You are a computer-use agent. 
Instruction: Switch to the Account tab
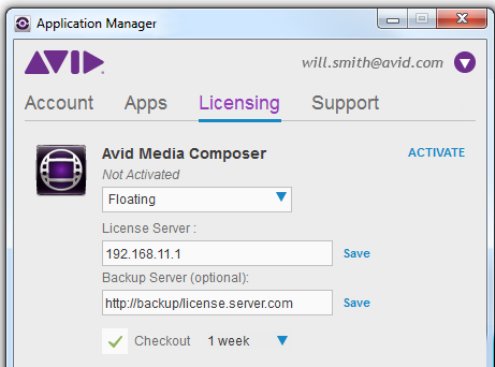(x=59, y=103)
